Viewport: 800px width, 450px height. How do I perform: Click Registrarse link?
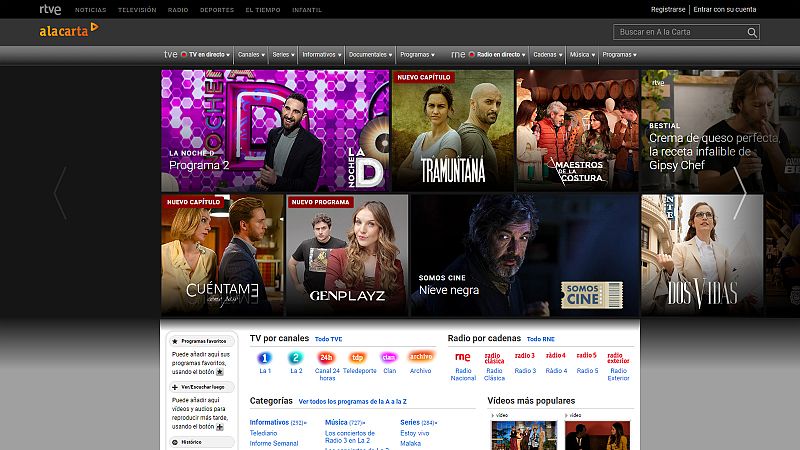668,10
